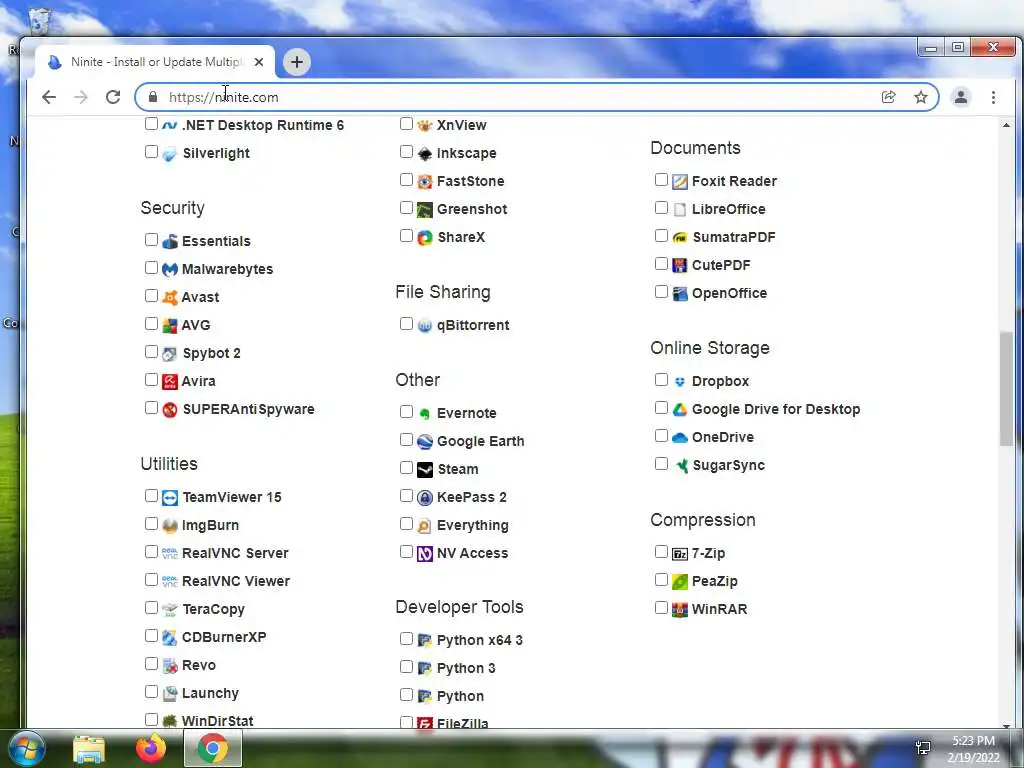Open the Chrome share page icon
This screenshot has width=1024, height=768.
(x=888, y=97)
